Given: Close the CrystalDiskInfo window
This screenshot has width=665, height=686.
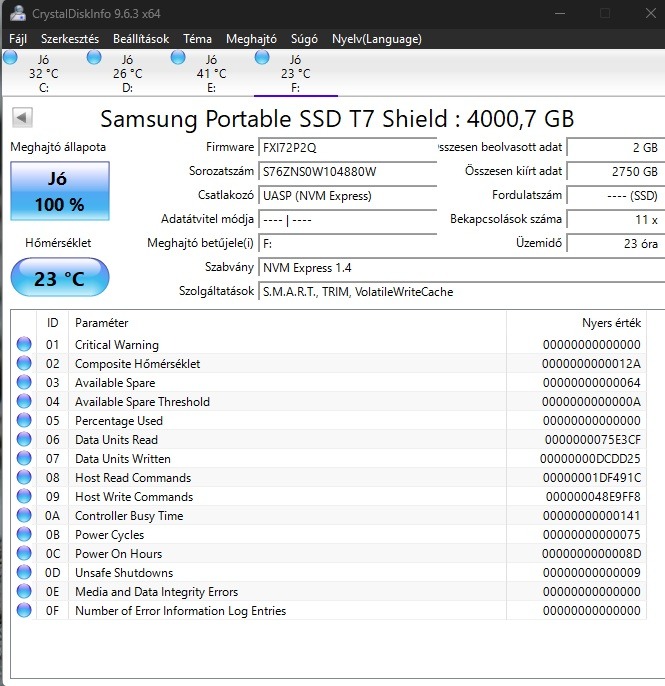Looking at the screenshot, I should pyautogui.click(x=651, y=14).
